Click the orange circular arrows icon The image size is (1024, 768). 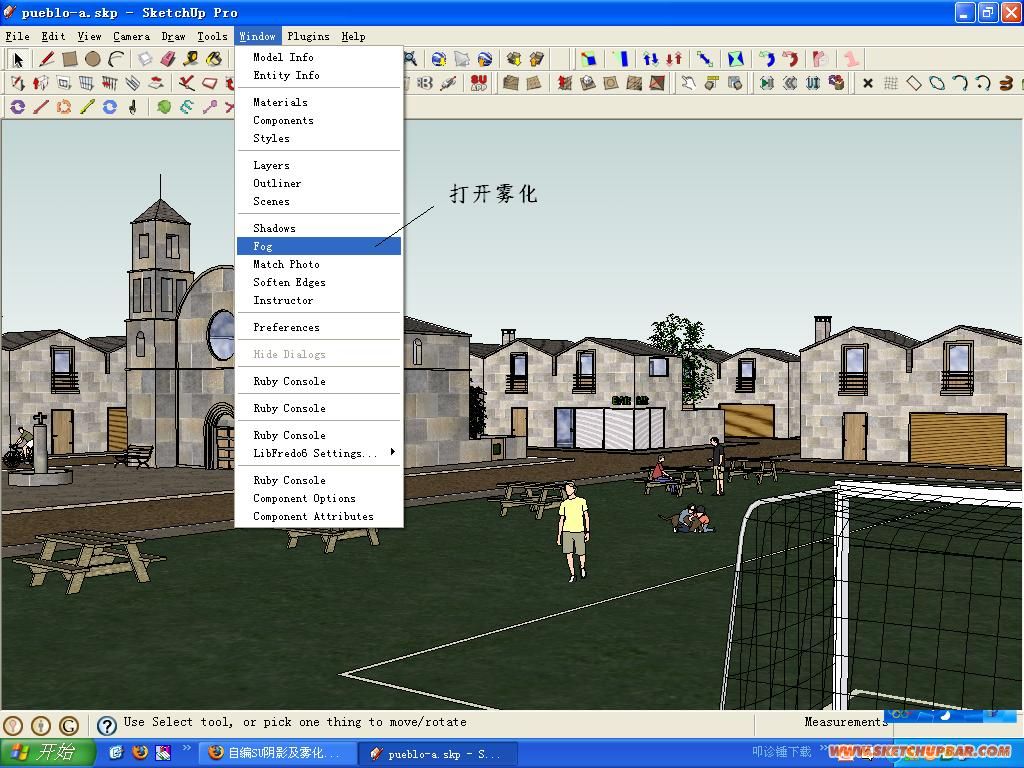(x=64, y=106)
